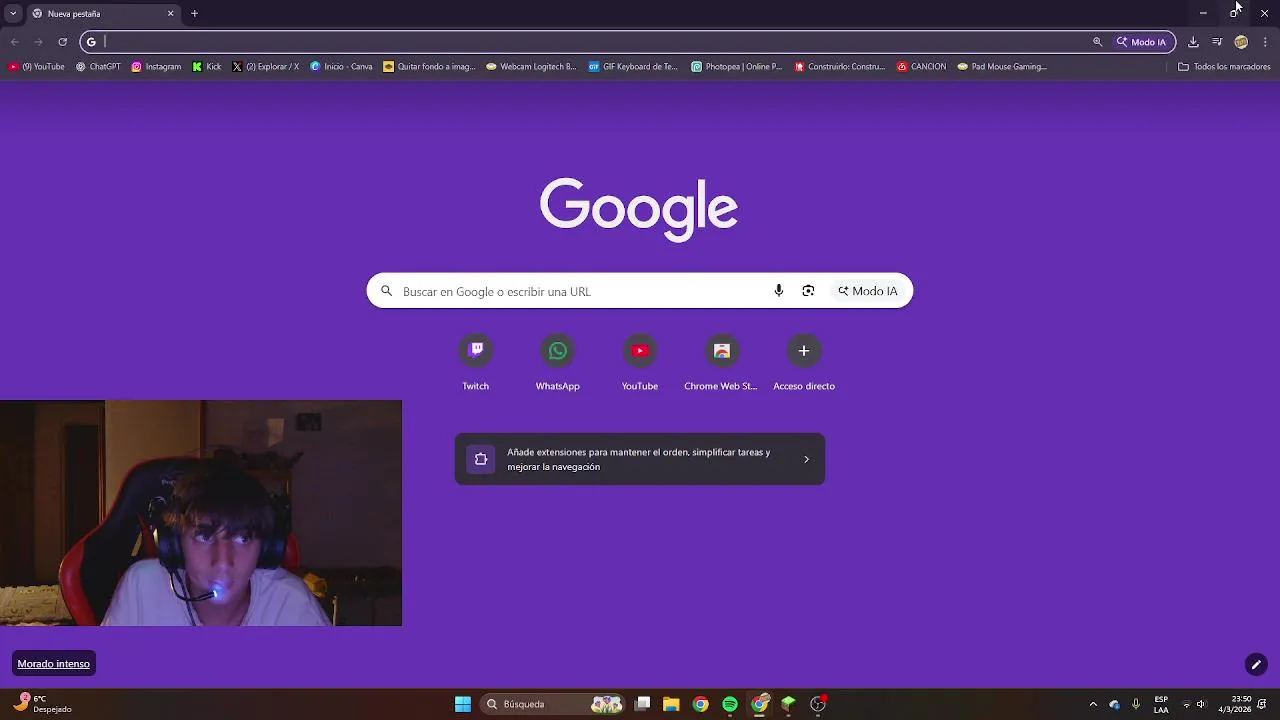The height and width of the screenshot is (720, 1280).
Task: Show hidden system tray icons
Action: [1092, 704]
